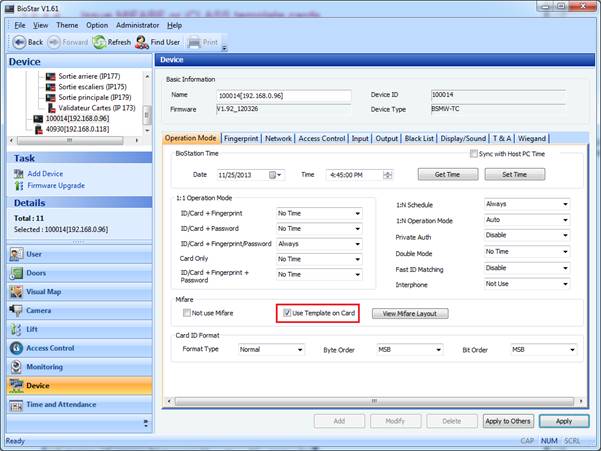Expand the 1:N Operation Mode dropdown
The width and height of the screenshot is (601, 451).
point(527,219)
